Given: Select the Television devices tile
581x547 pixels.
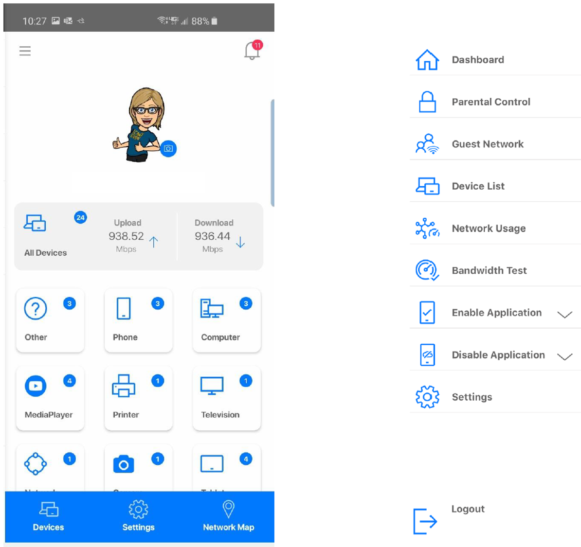Looking at the screenshot, I should click(227, 398).
